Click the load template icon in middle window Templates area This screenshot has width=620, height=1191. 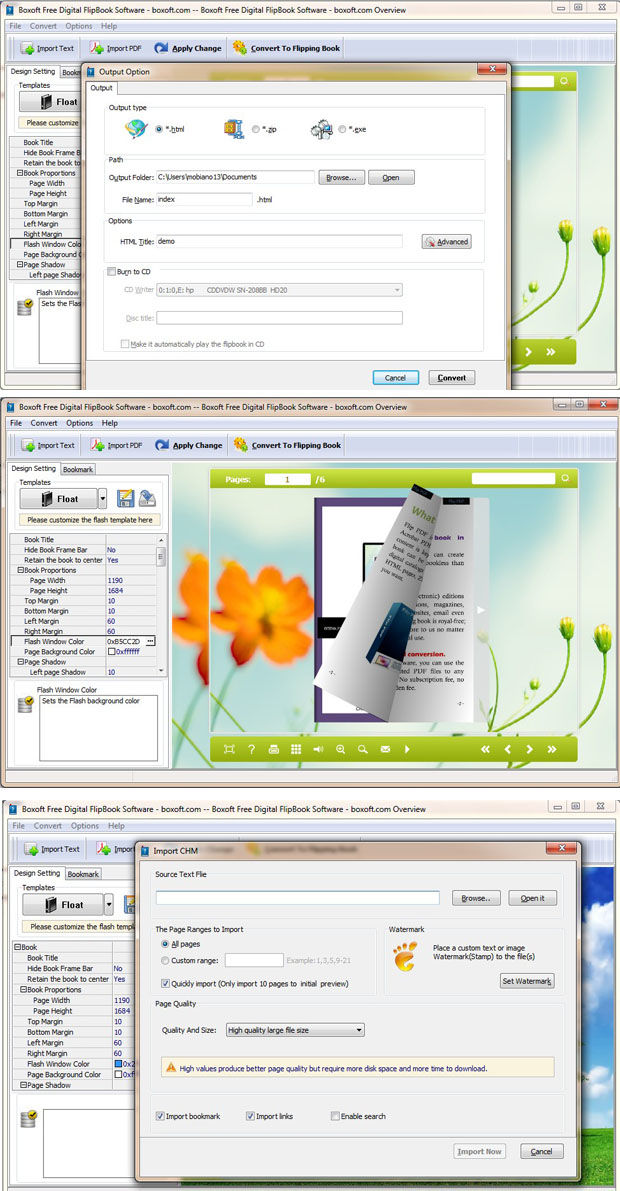click(147, 499)
